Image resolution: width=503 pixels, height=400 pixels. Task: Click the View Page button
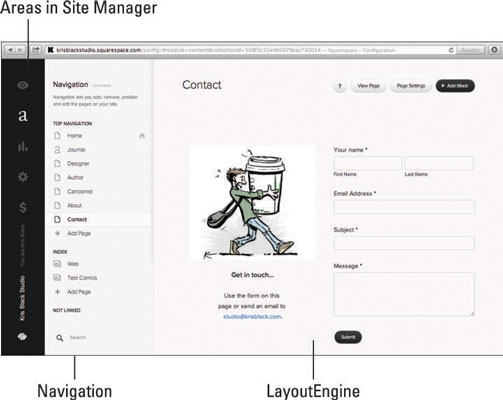pos(368,86)
